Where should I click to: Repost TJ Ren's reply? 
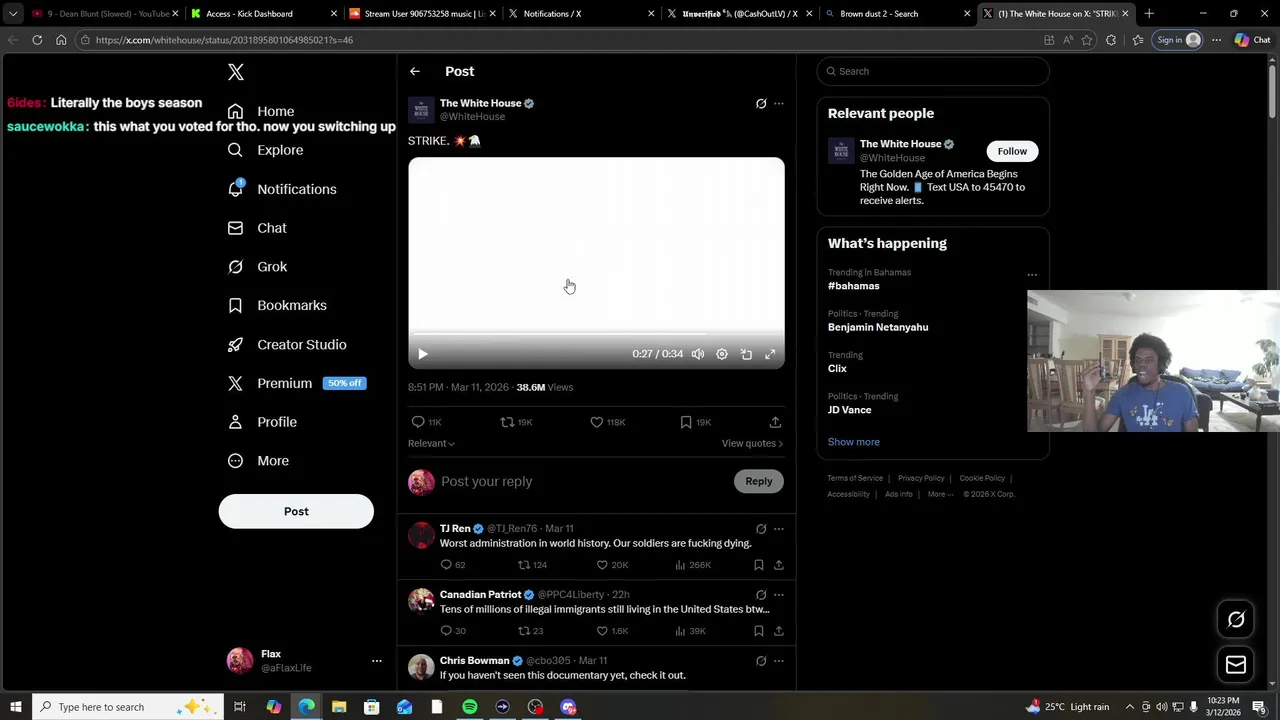pyautogui.click(x=532, y=565)
